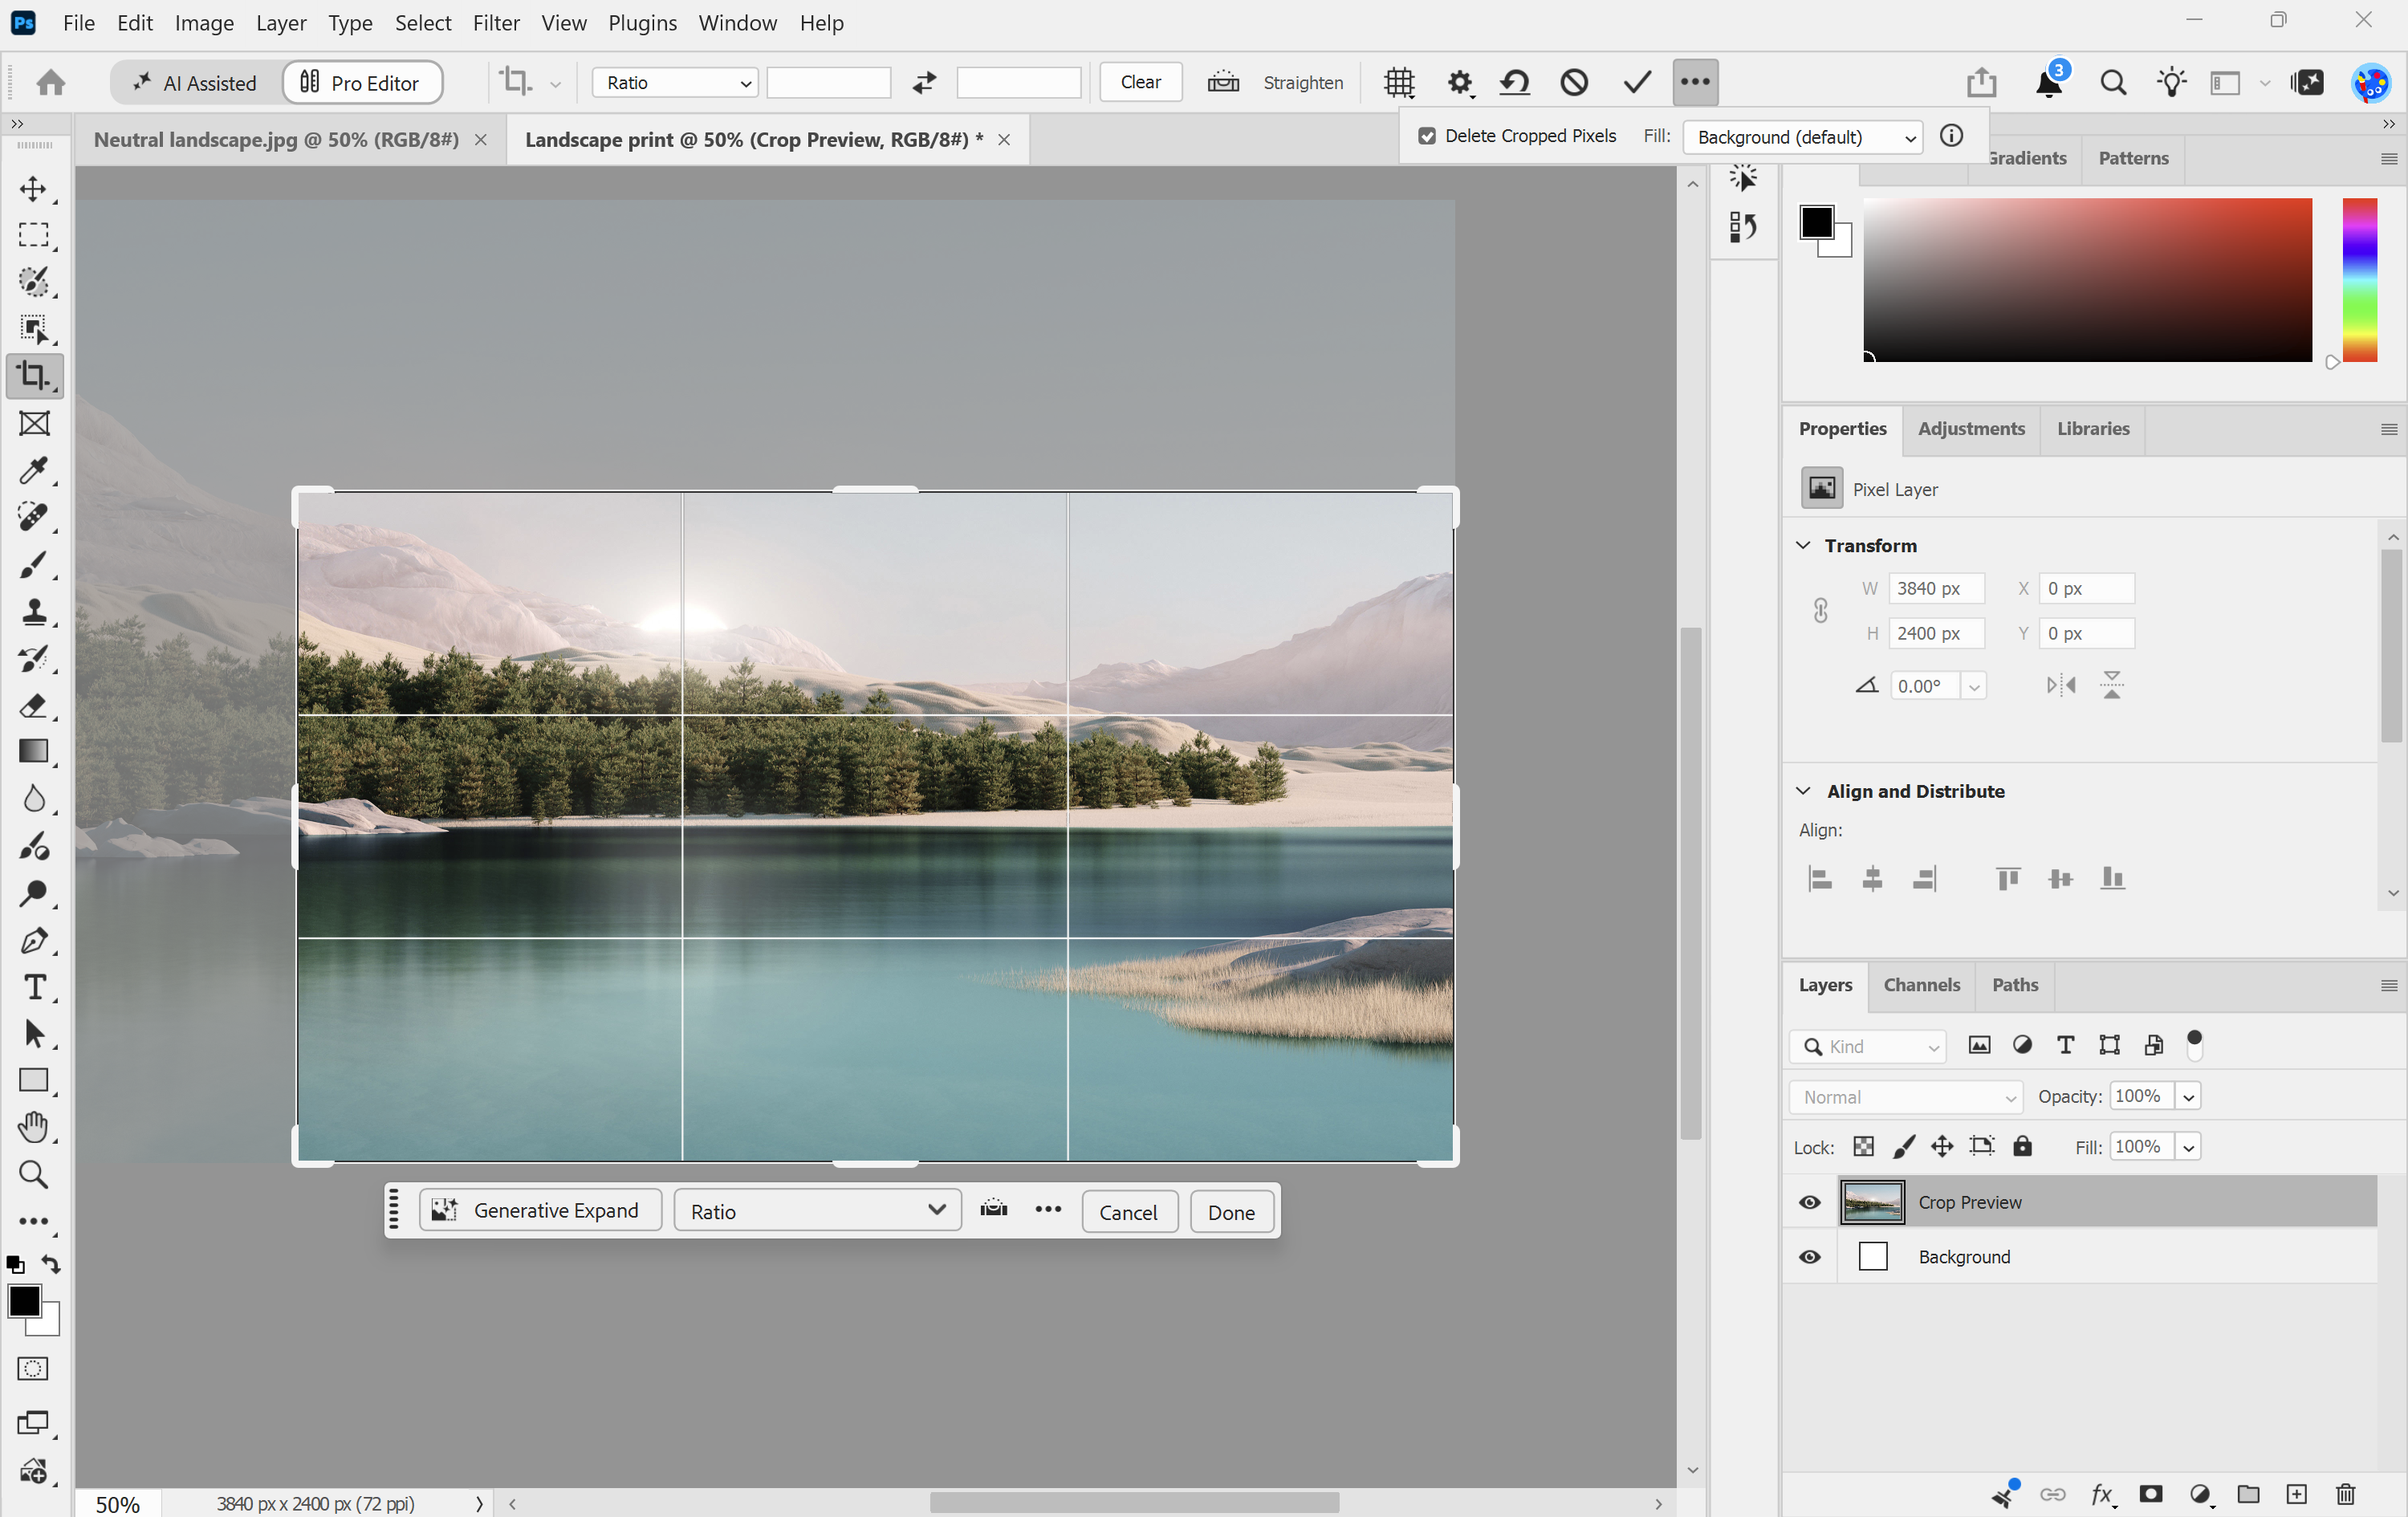Swap width and height crop values
Viewport: 2408px width, 1517px height.
(x=924, y=82)
